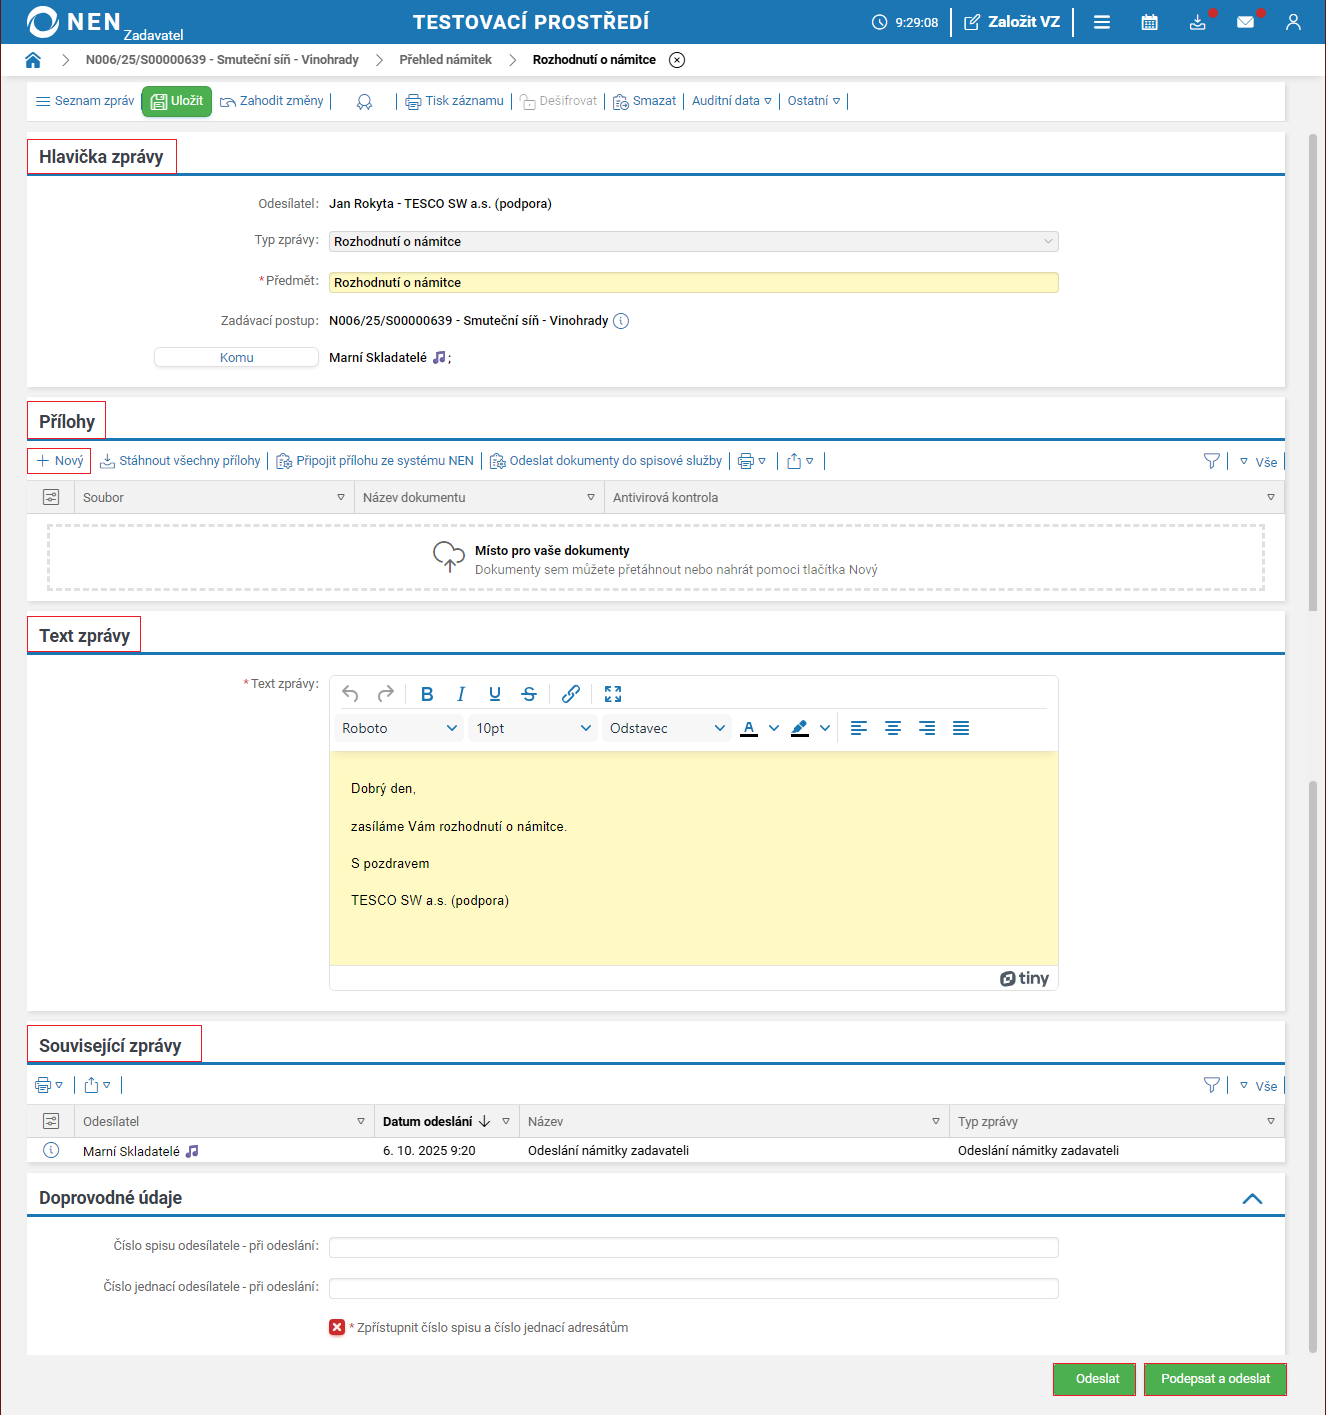Click the Podepsat a odeslat button

pyautogui.click(x=1215, y=1379)
